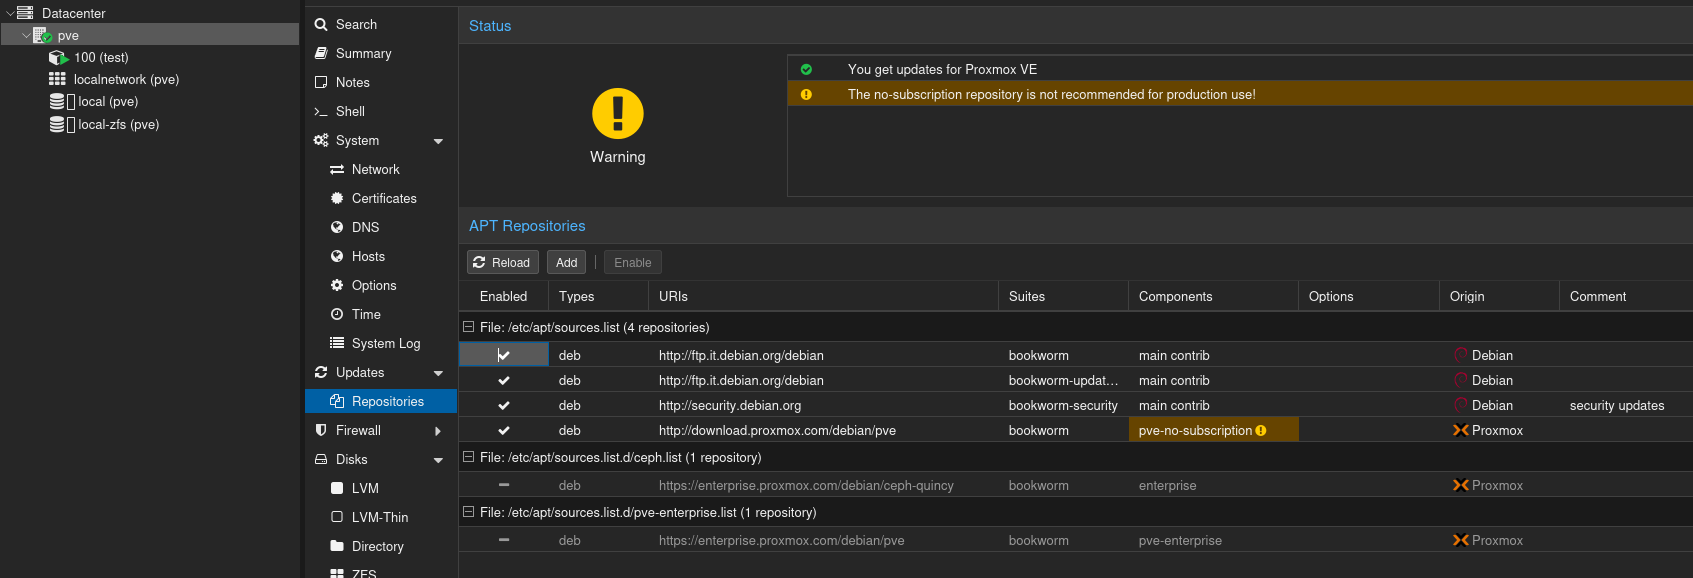Image resolution: width=1693 pixels, height=578 pixels.
Task: Click the Time clock icon
Action: (x=337, y=314)
